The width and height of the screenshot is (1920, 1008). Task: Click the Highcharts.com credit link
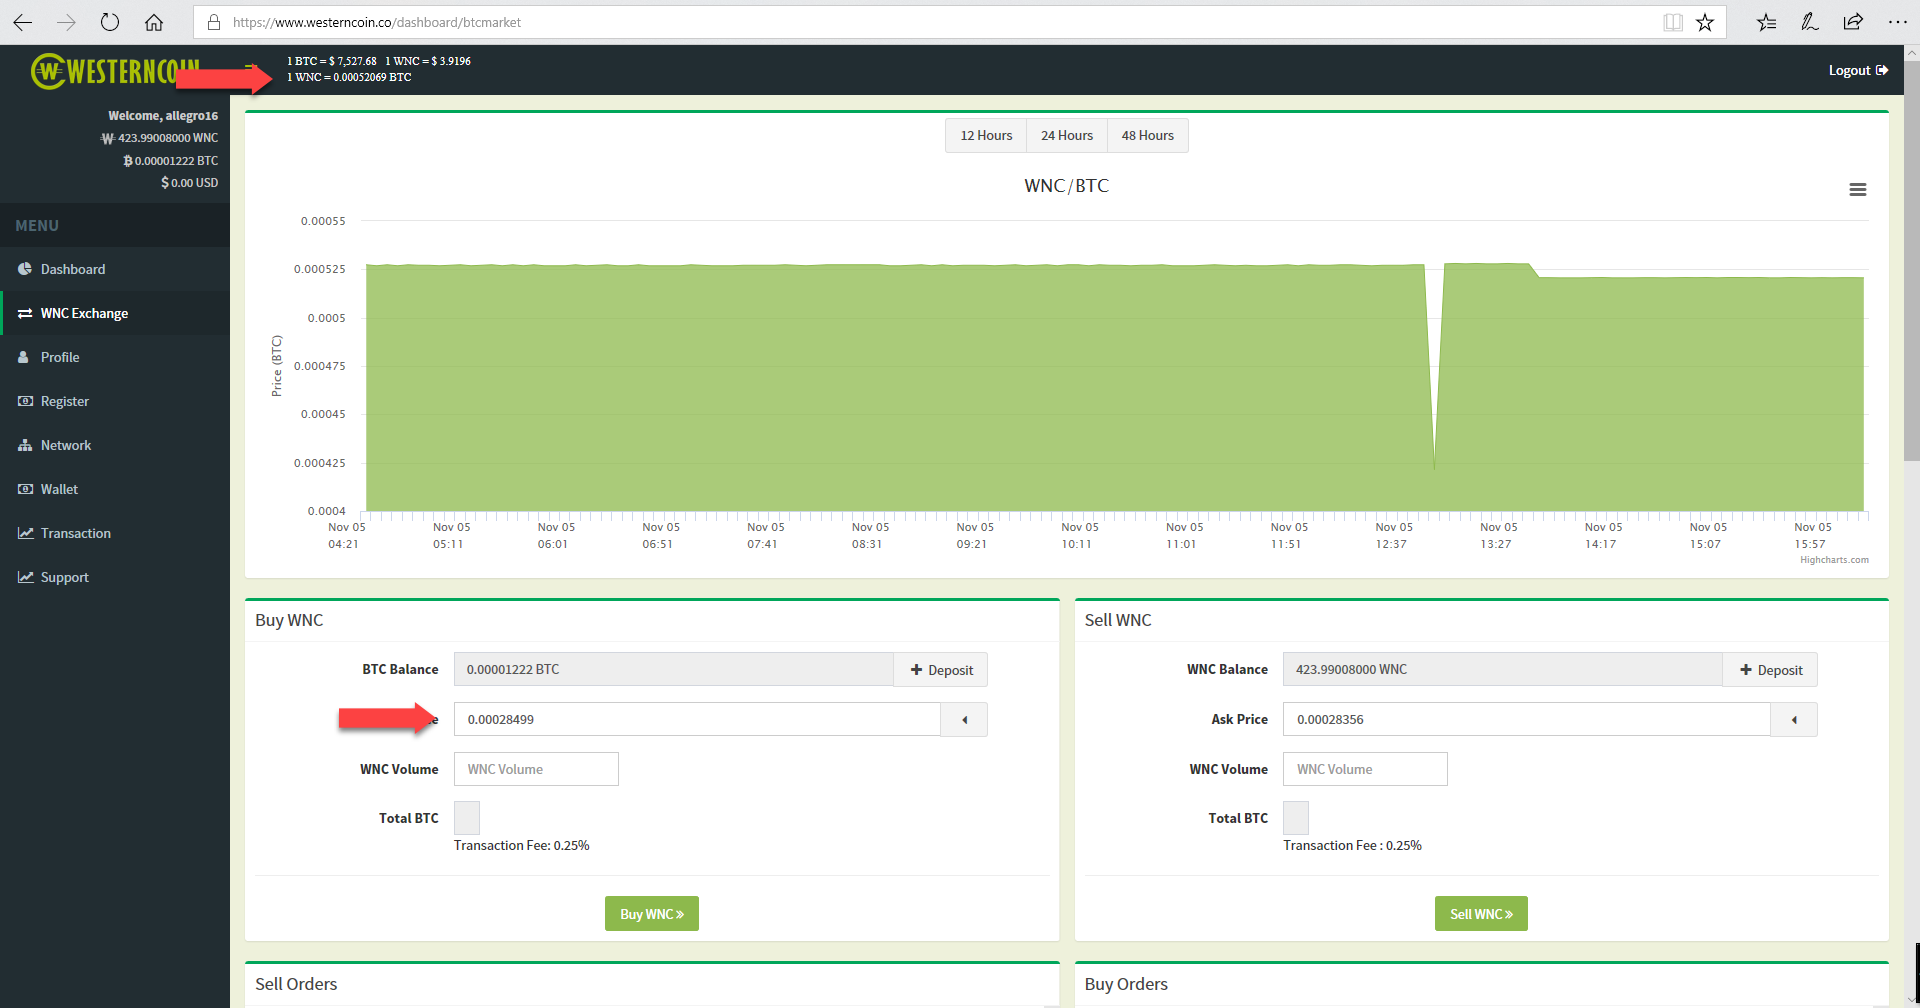pyautogui.click(x=1834, y=560)
